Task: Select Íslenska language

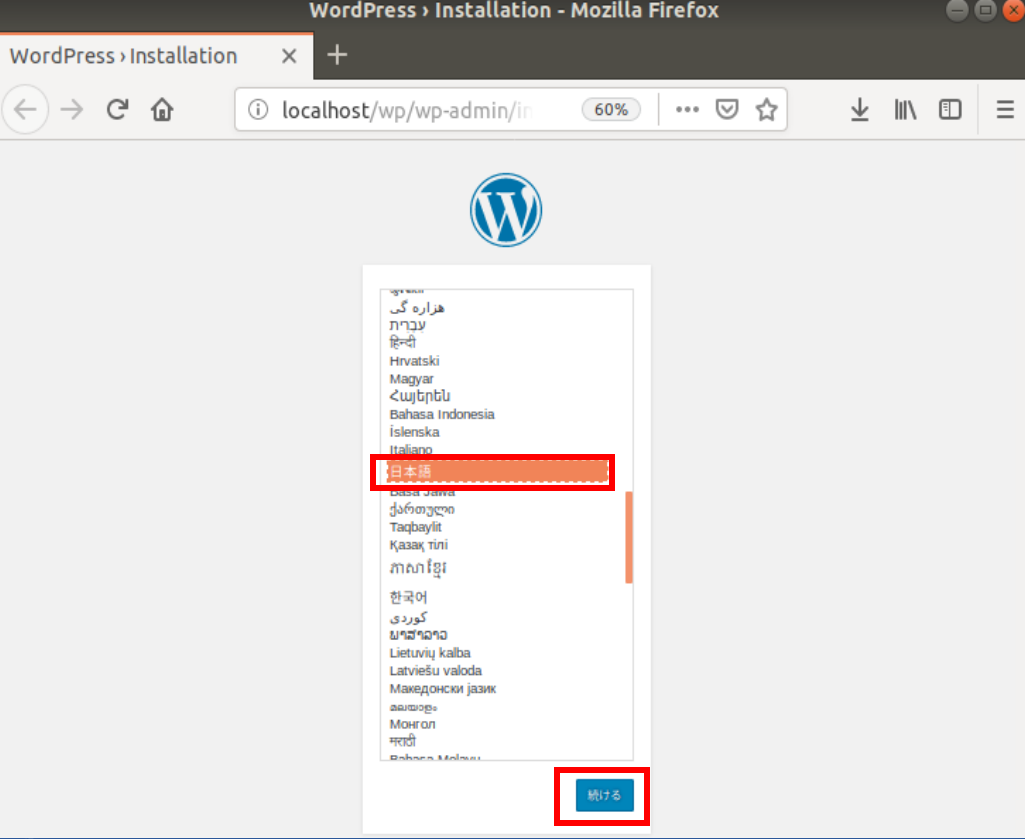Action: (414, 432)
